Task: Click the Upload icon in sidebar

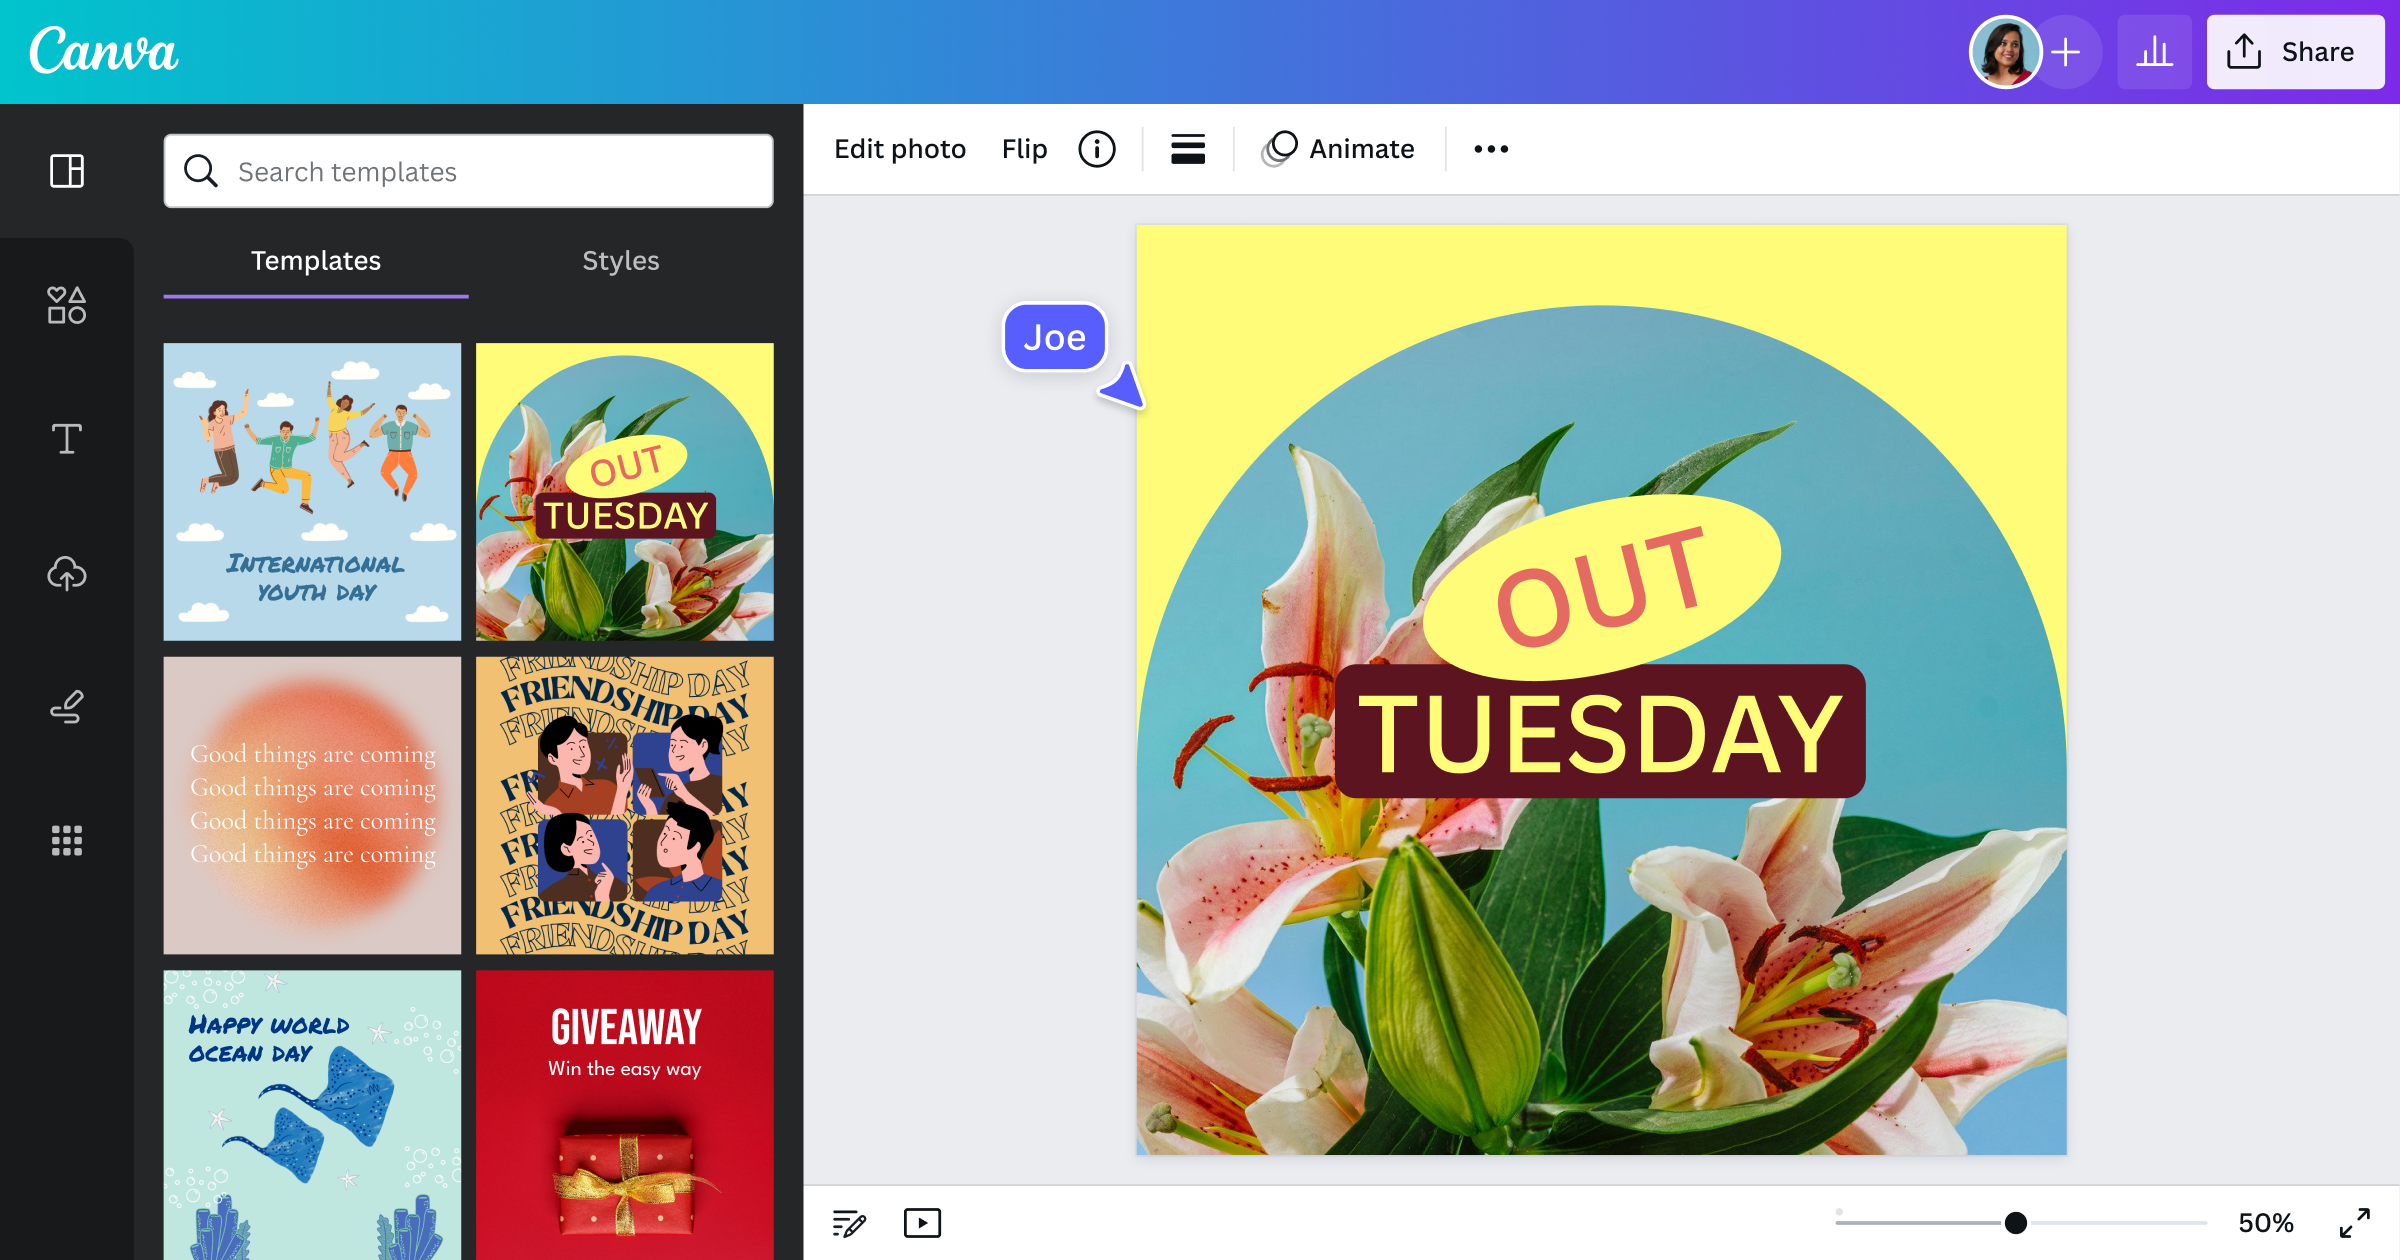Action: click(x=67, y=571)
